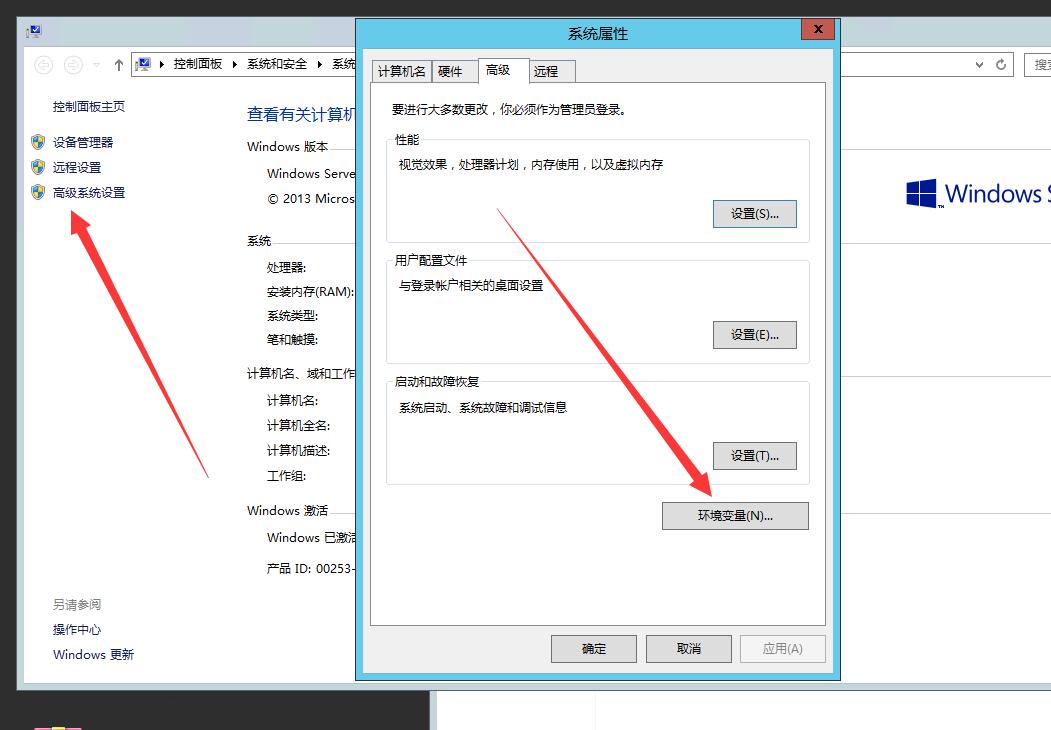Click the back arrow navigation button
This screenshot has height=730, width=1051.
(x=43, y=65)
